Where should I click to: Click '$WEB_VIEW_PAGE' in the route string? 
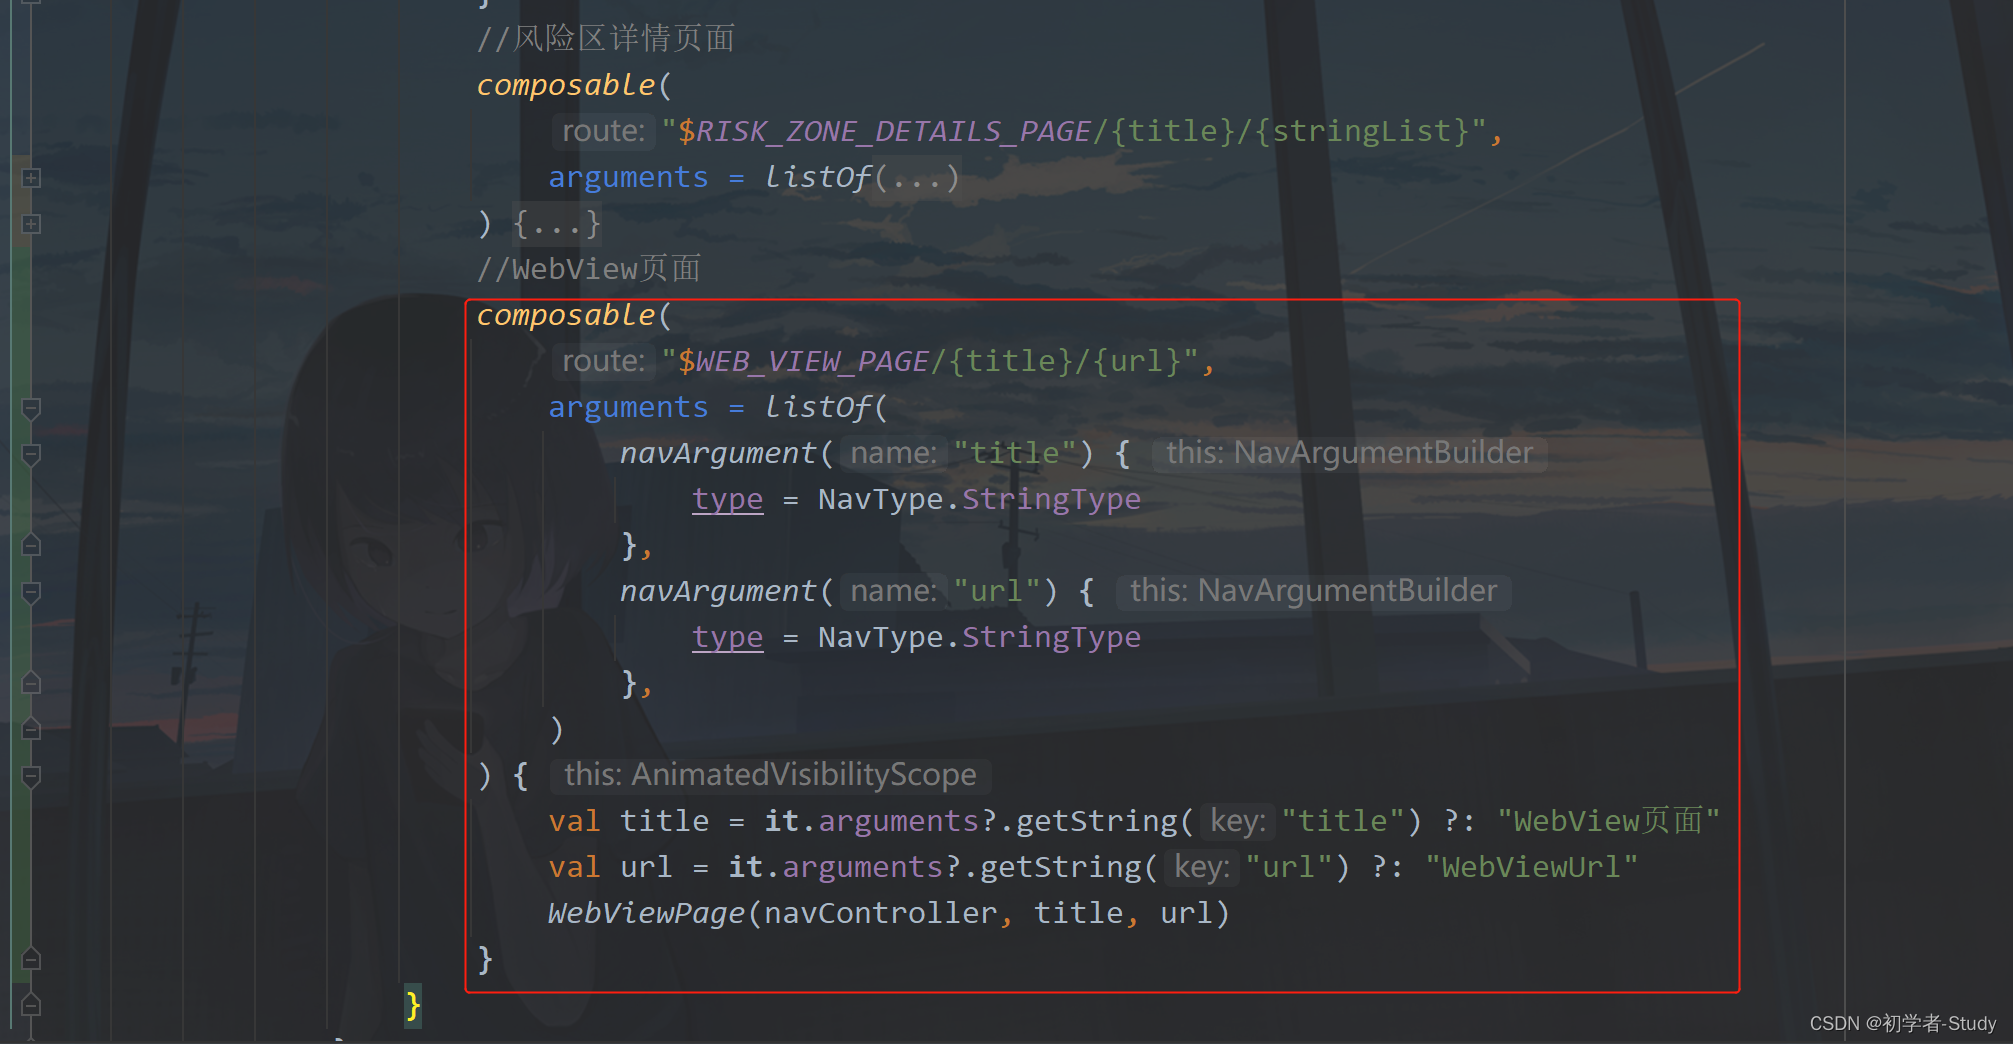[x=804, y=362]
